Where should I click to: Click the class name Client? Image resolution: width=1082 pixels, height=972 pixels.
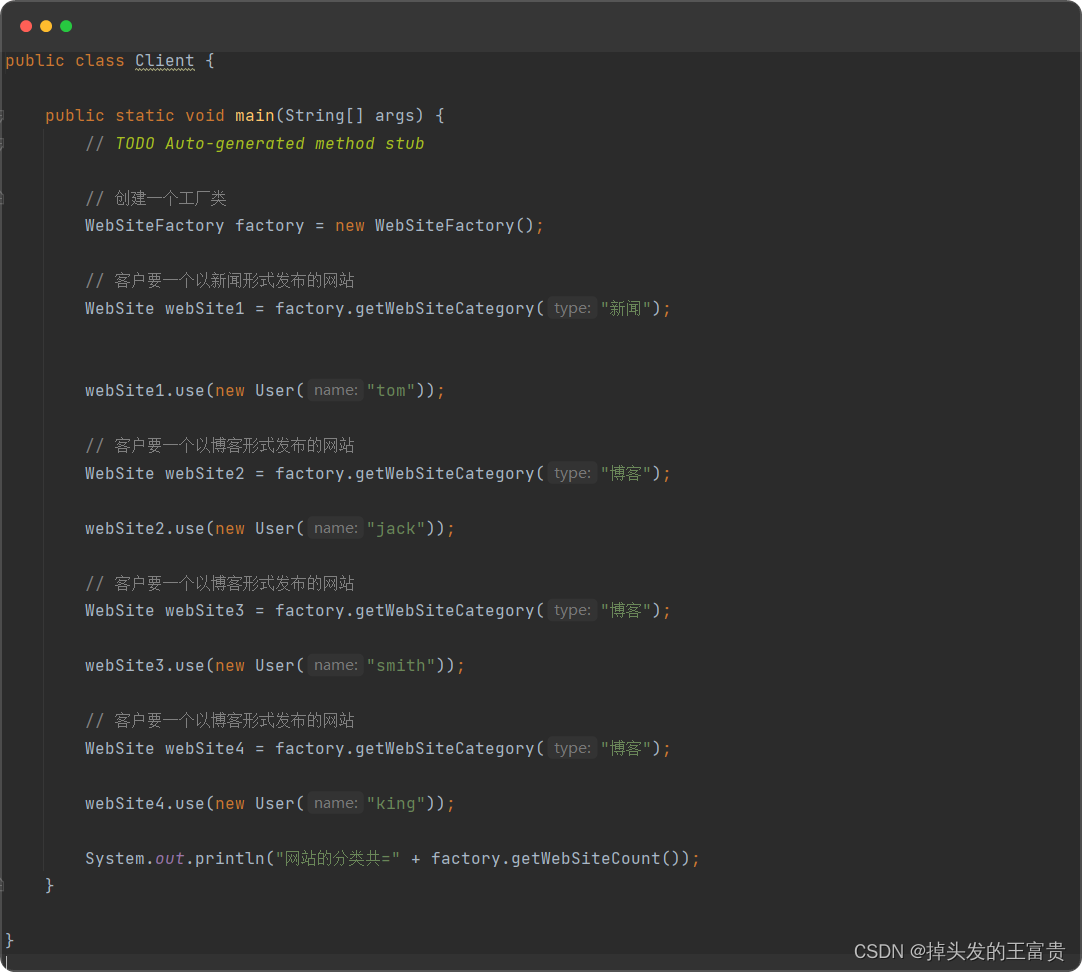coord(165,61)
